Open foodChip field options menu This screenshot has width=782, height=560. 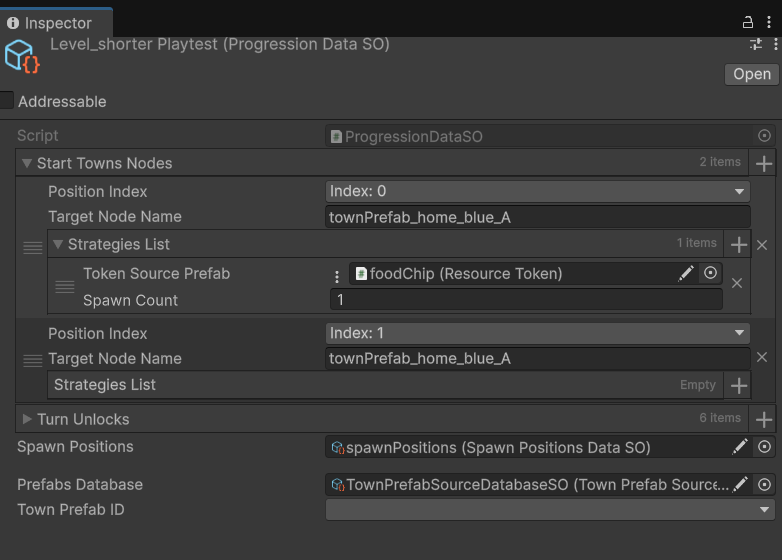[x=337, y=276]
